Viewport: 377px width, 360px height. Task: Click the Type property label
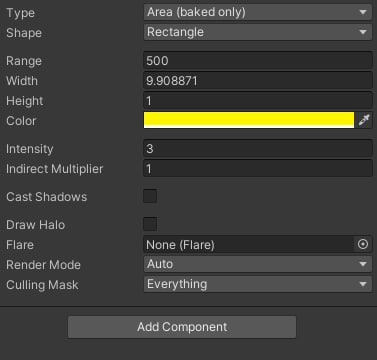click(20, 13)
